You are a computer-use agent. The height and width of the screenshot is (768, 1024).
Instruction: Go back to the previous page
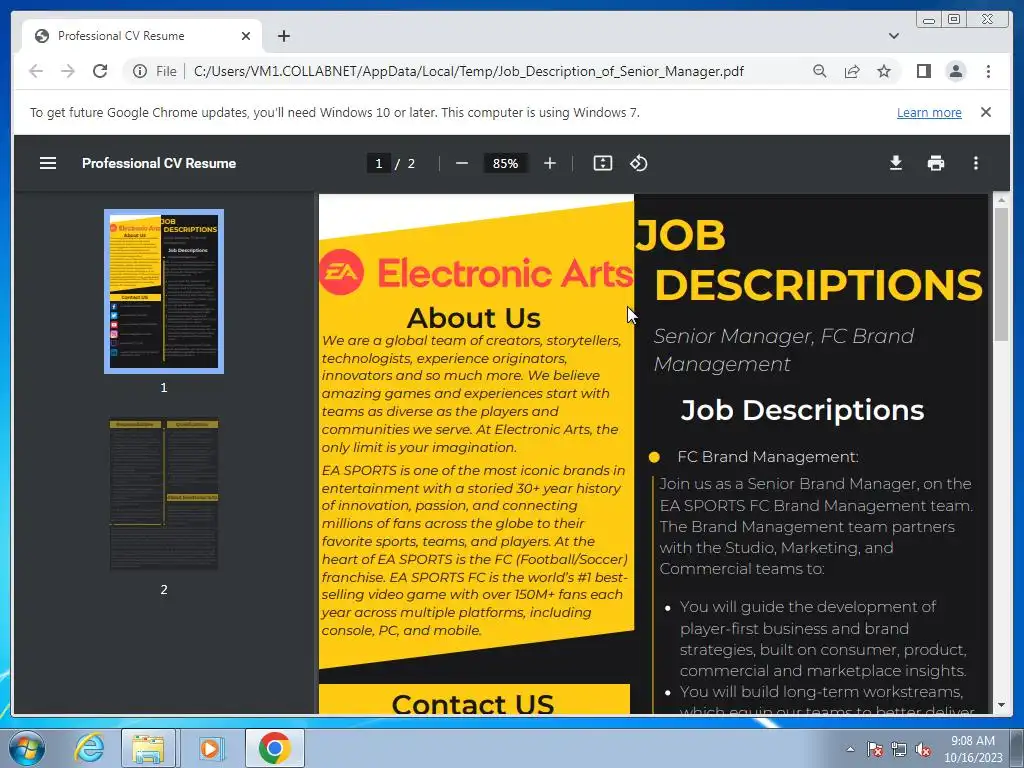tap(36, 71)
